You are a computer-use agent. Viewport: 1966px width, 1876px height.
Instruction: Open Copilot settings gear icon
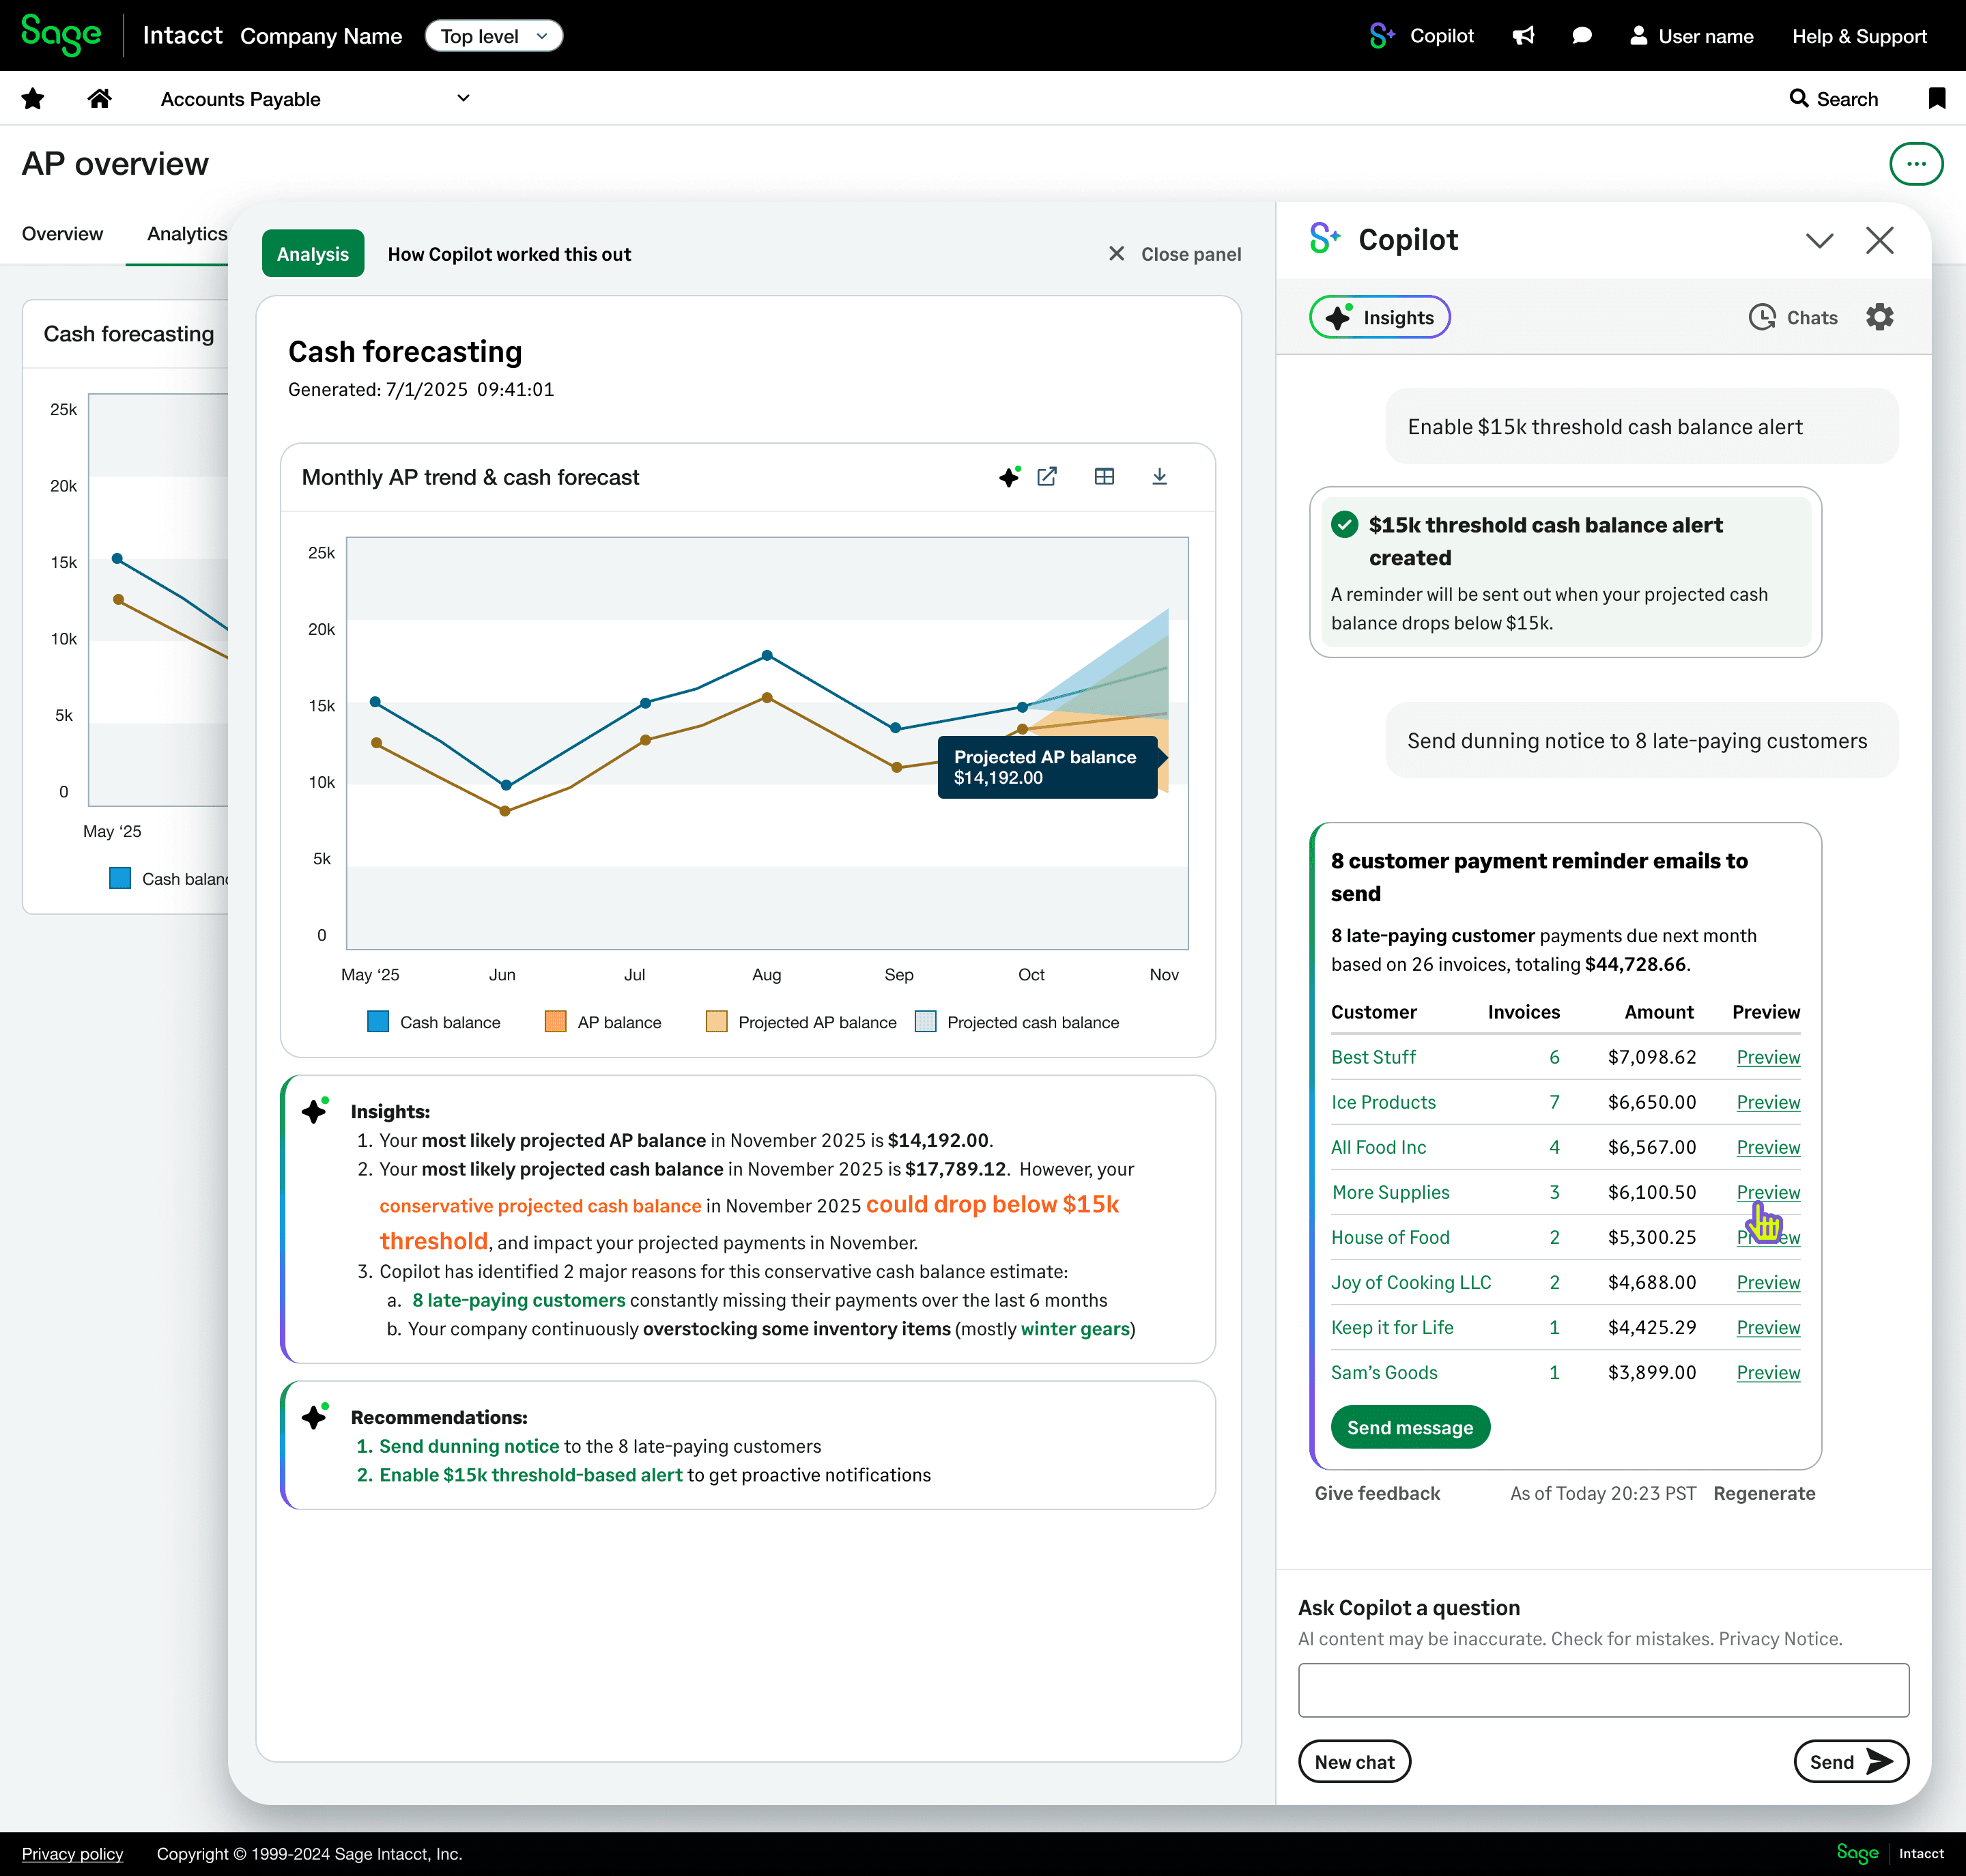pos(1879,317)
